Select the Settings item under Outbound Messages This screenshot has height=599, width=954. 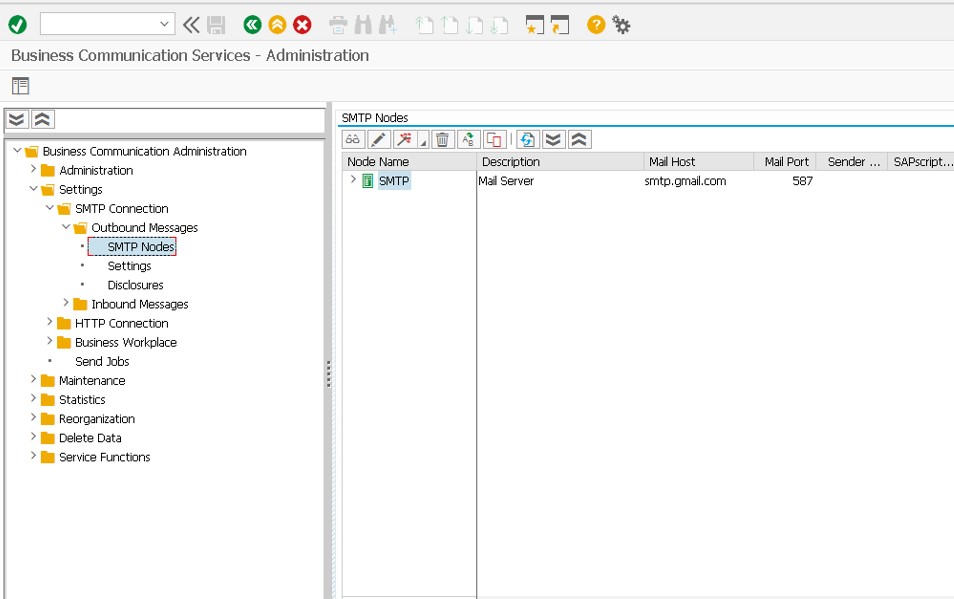[129, 266]
